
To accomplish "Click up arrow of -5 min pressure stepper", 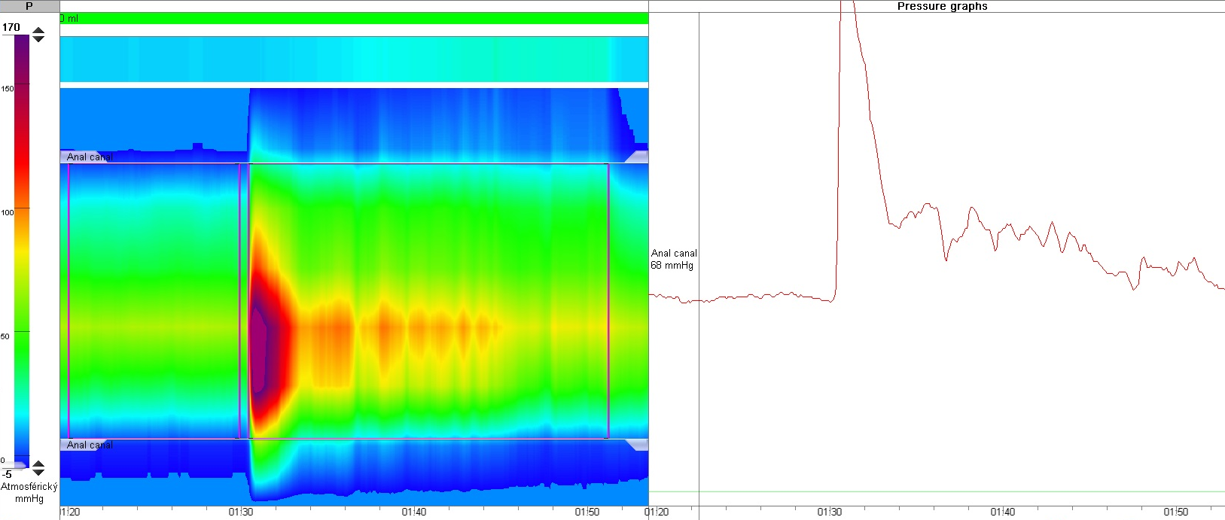I will (38, 465).
